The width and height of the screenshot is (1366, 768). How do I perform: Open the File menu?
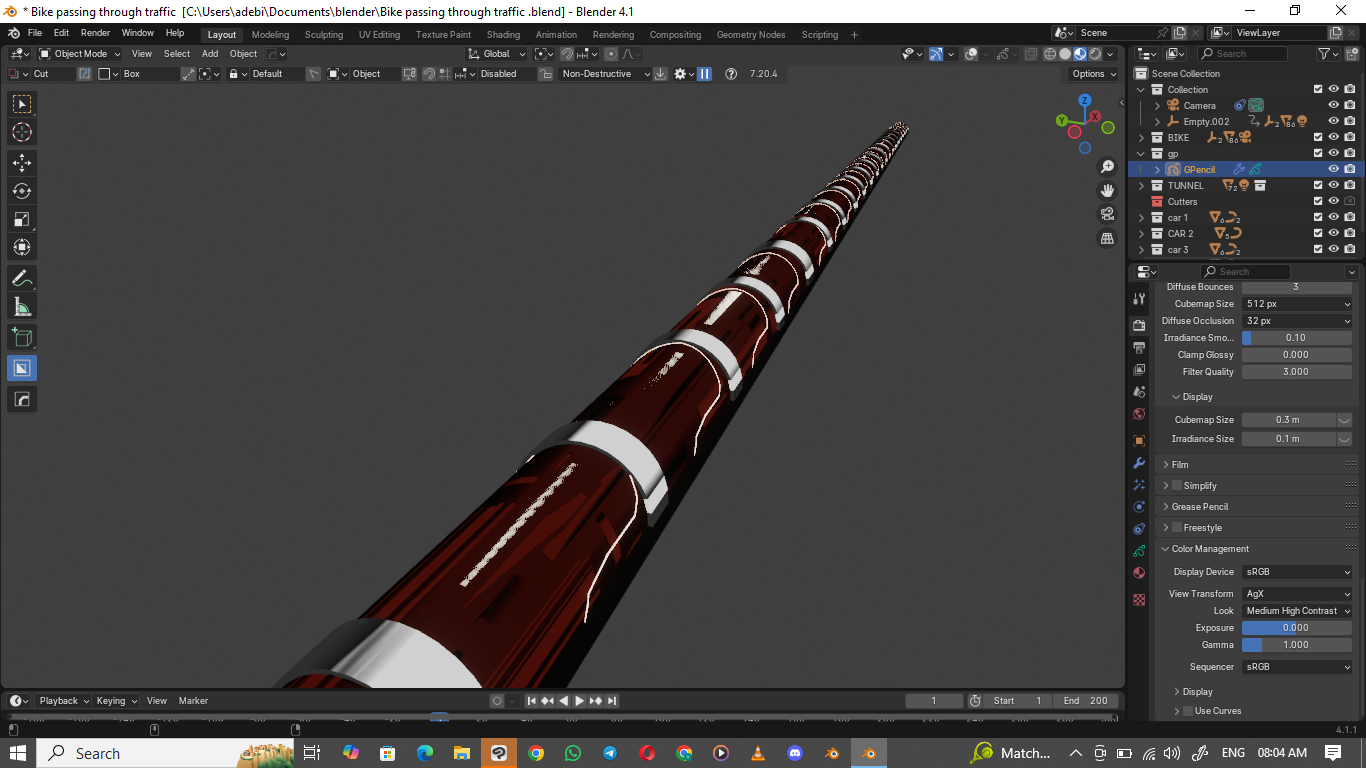35,33
